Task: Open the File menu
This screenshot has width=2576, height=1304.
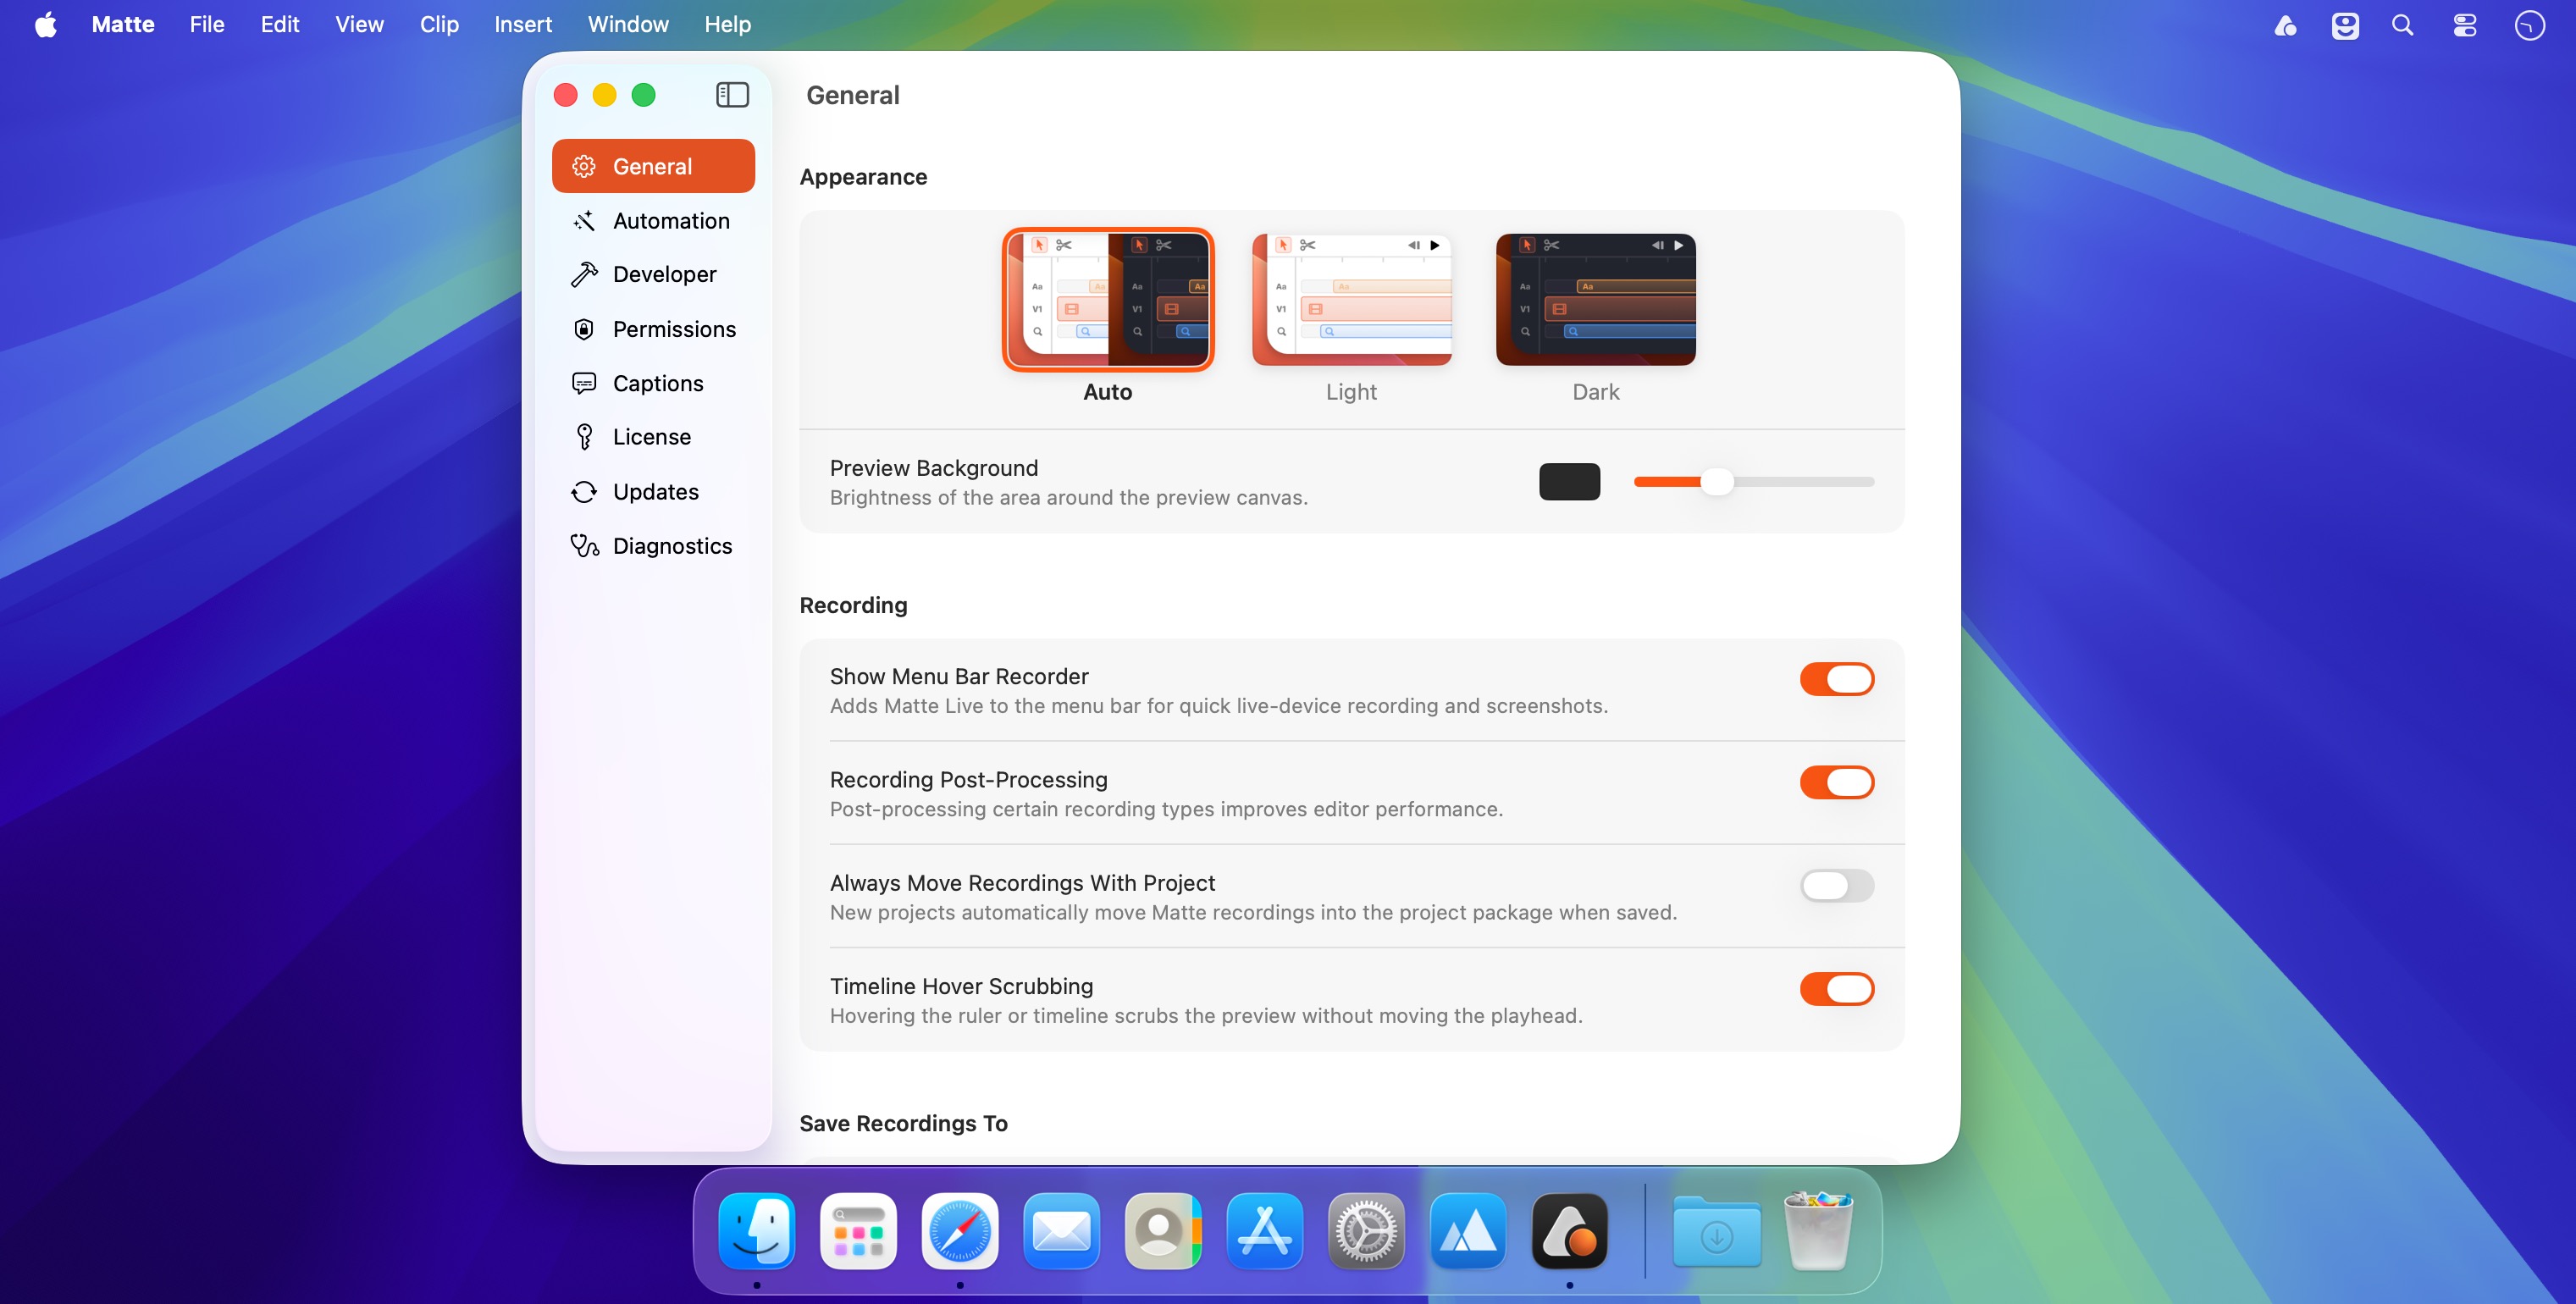Action: point(207,24)
